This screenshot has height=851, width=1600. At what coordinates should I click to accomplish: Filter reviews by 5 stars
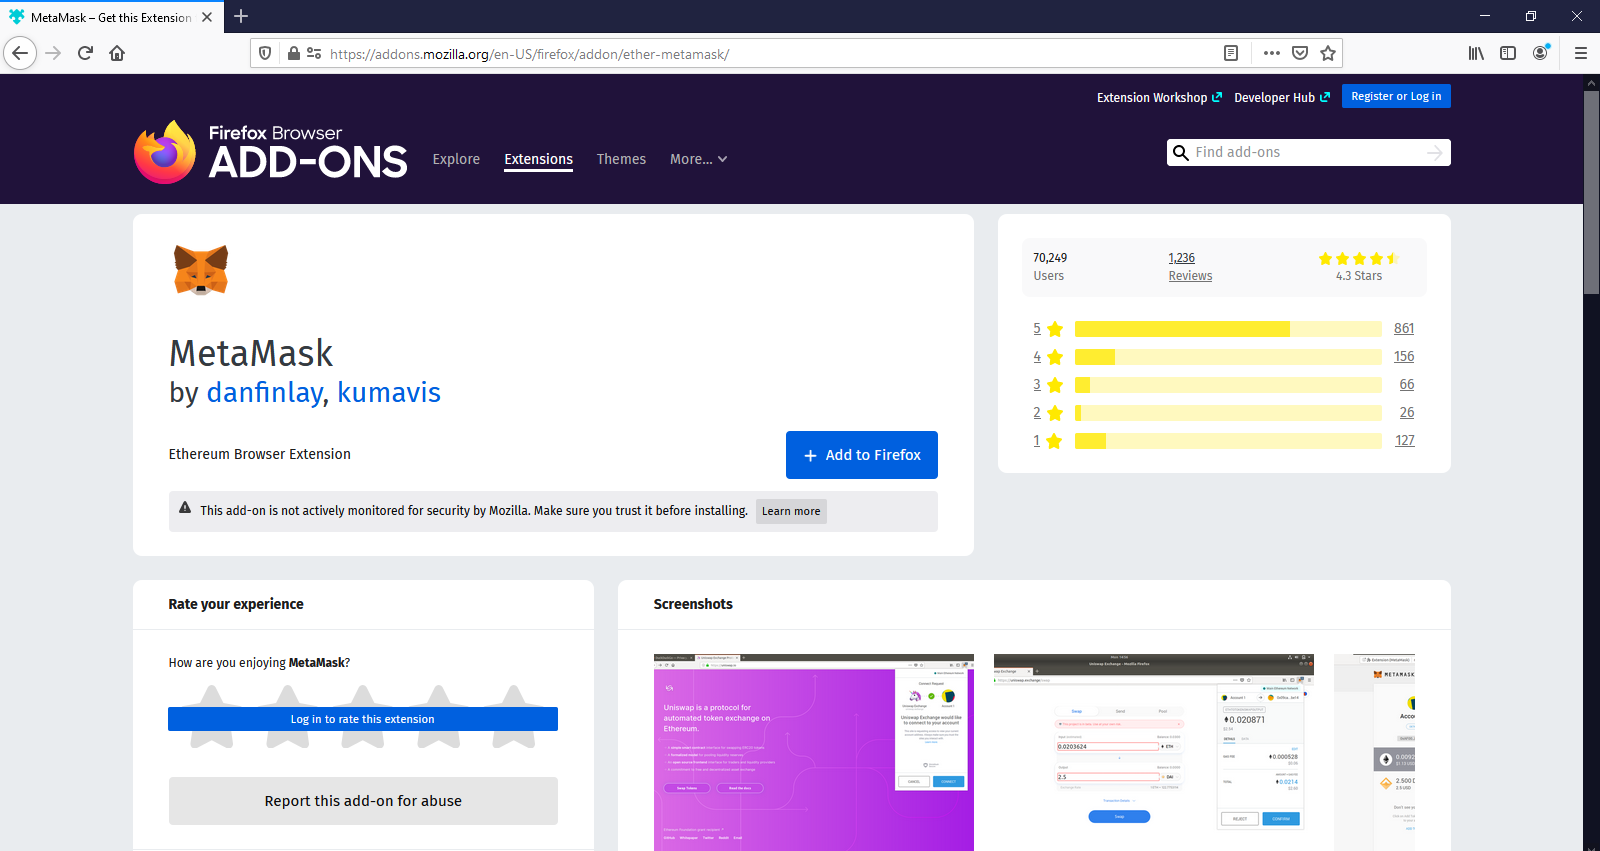click(1048, 329)
